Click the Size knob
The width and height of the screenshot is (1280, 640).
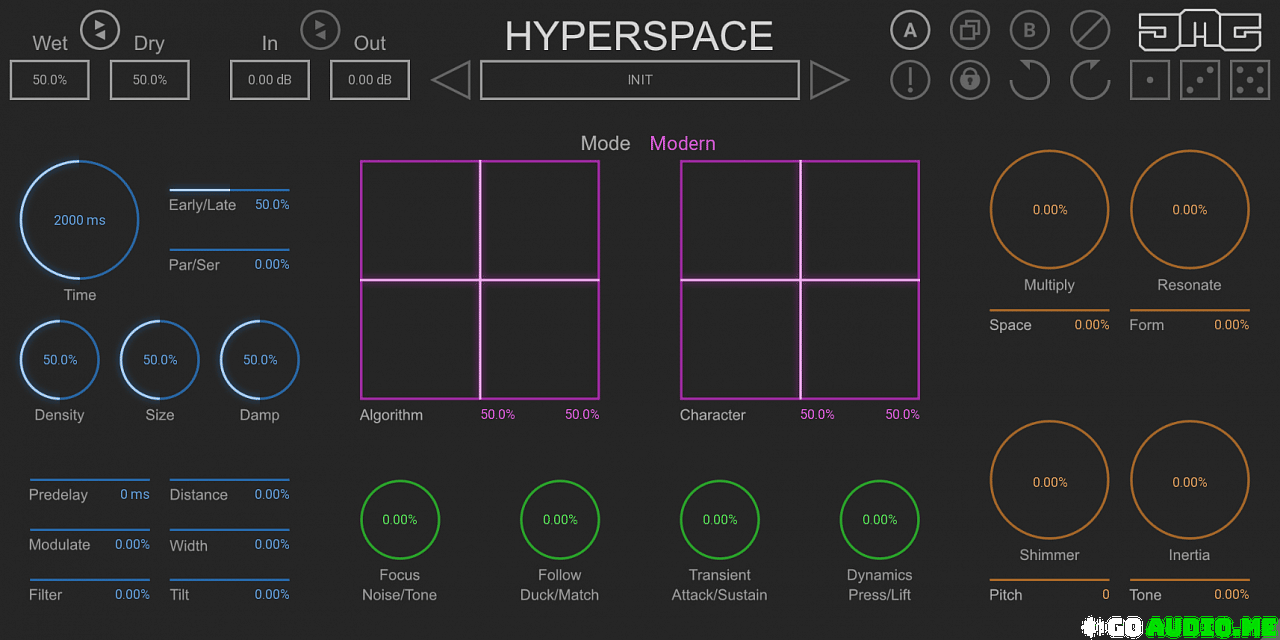tap(160, 360)
